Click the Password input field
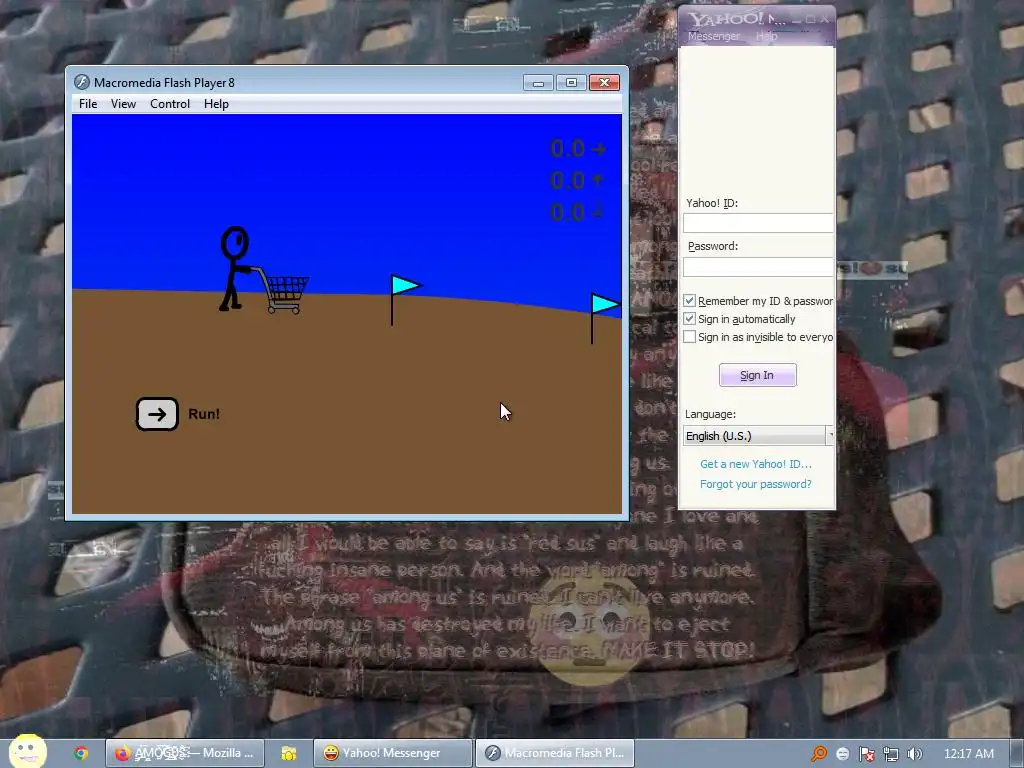The image size is (1024, 768). (x=758, y=266)
